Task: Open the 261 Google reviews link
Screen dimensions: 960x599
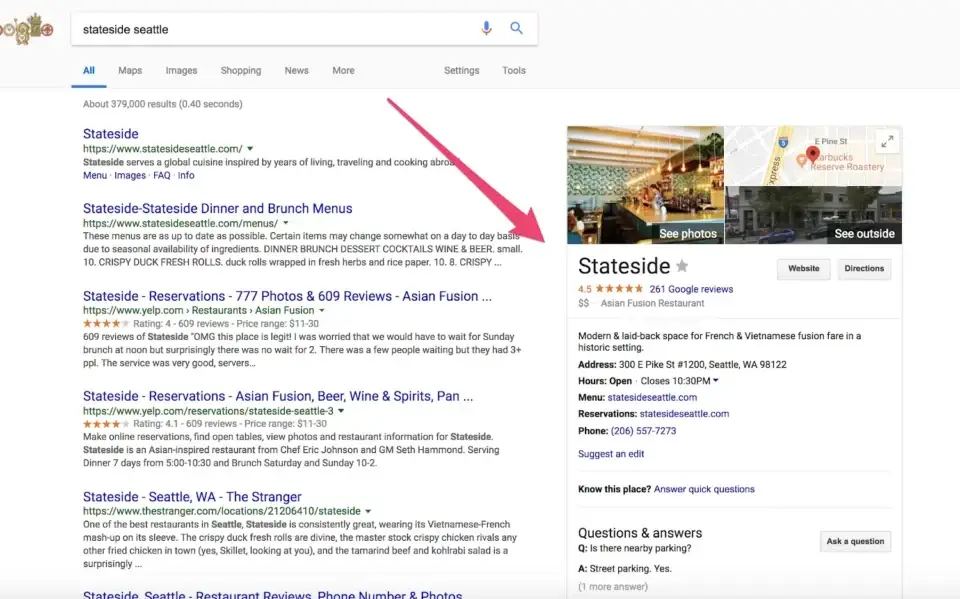Action: click(691, 289)
